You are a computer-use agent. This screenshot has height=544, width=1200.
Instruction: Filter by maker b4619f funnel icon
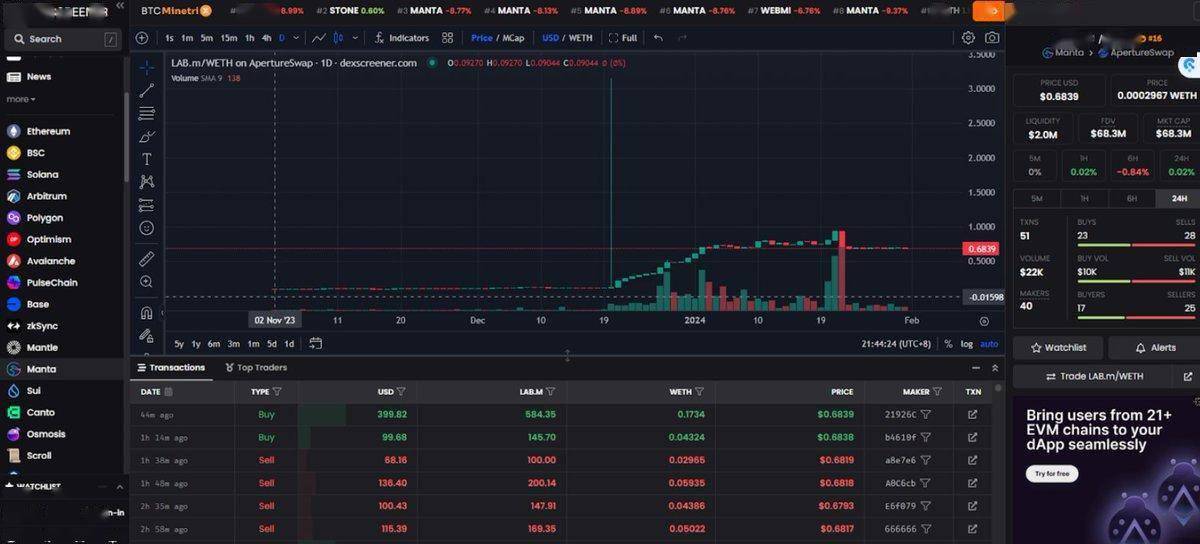(926, 437)
